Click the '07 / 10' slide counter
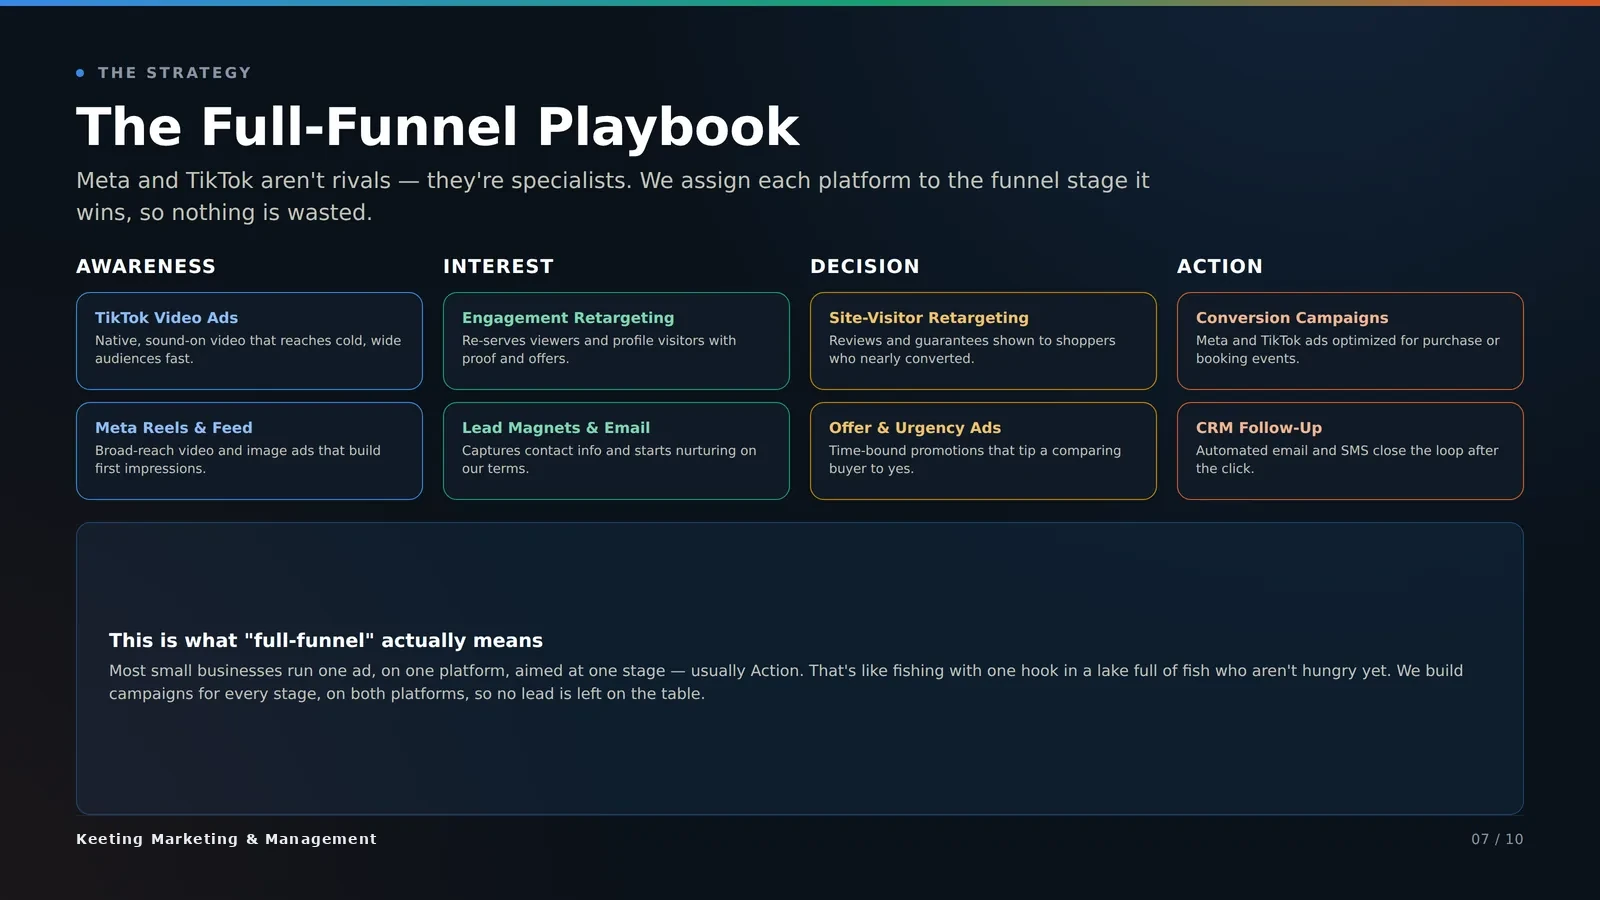 click(1497, 839)
